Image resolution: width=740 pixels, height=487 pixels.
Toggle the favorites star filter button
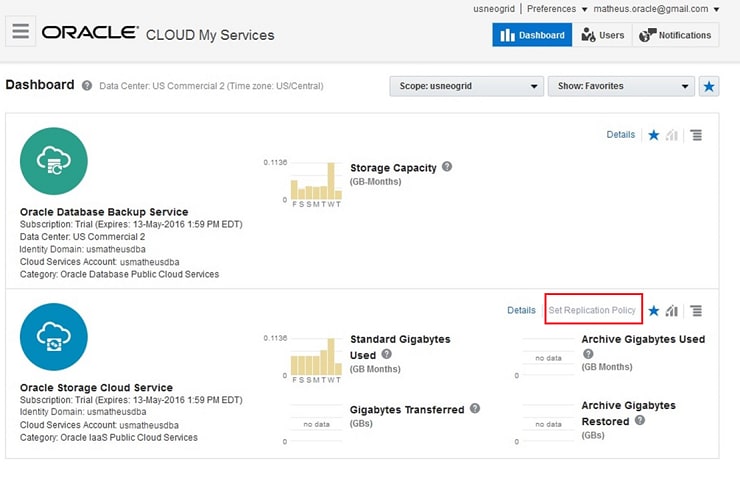click(x=708, y=86)
